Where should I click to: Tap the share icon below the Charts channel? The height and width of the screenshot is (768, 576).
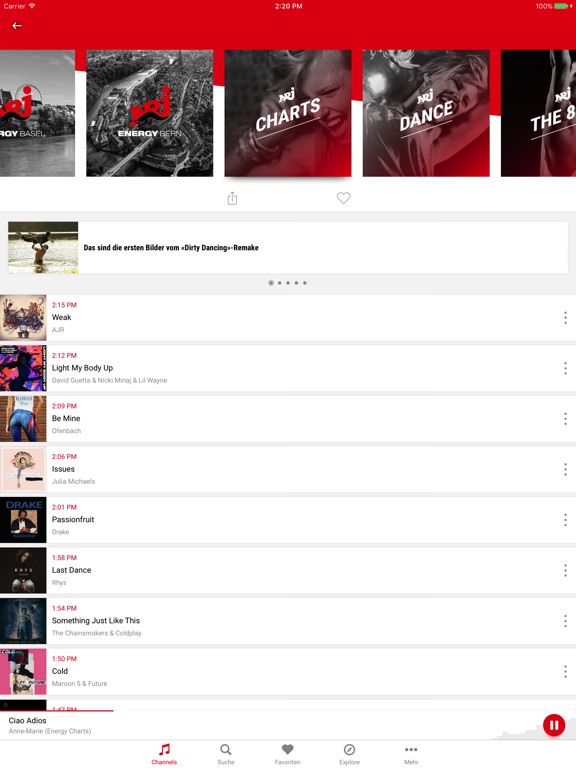click(x=232, y=198)
